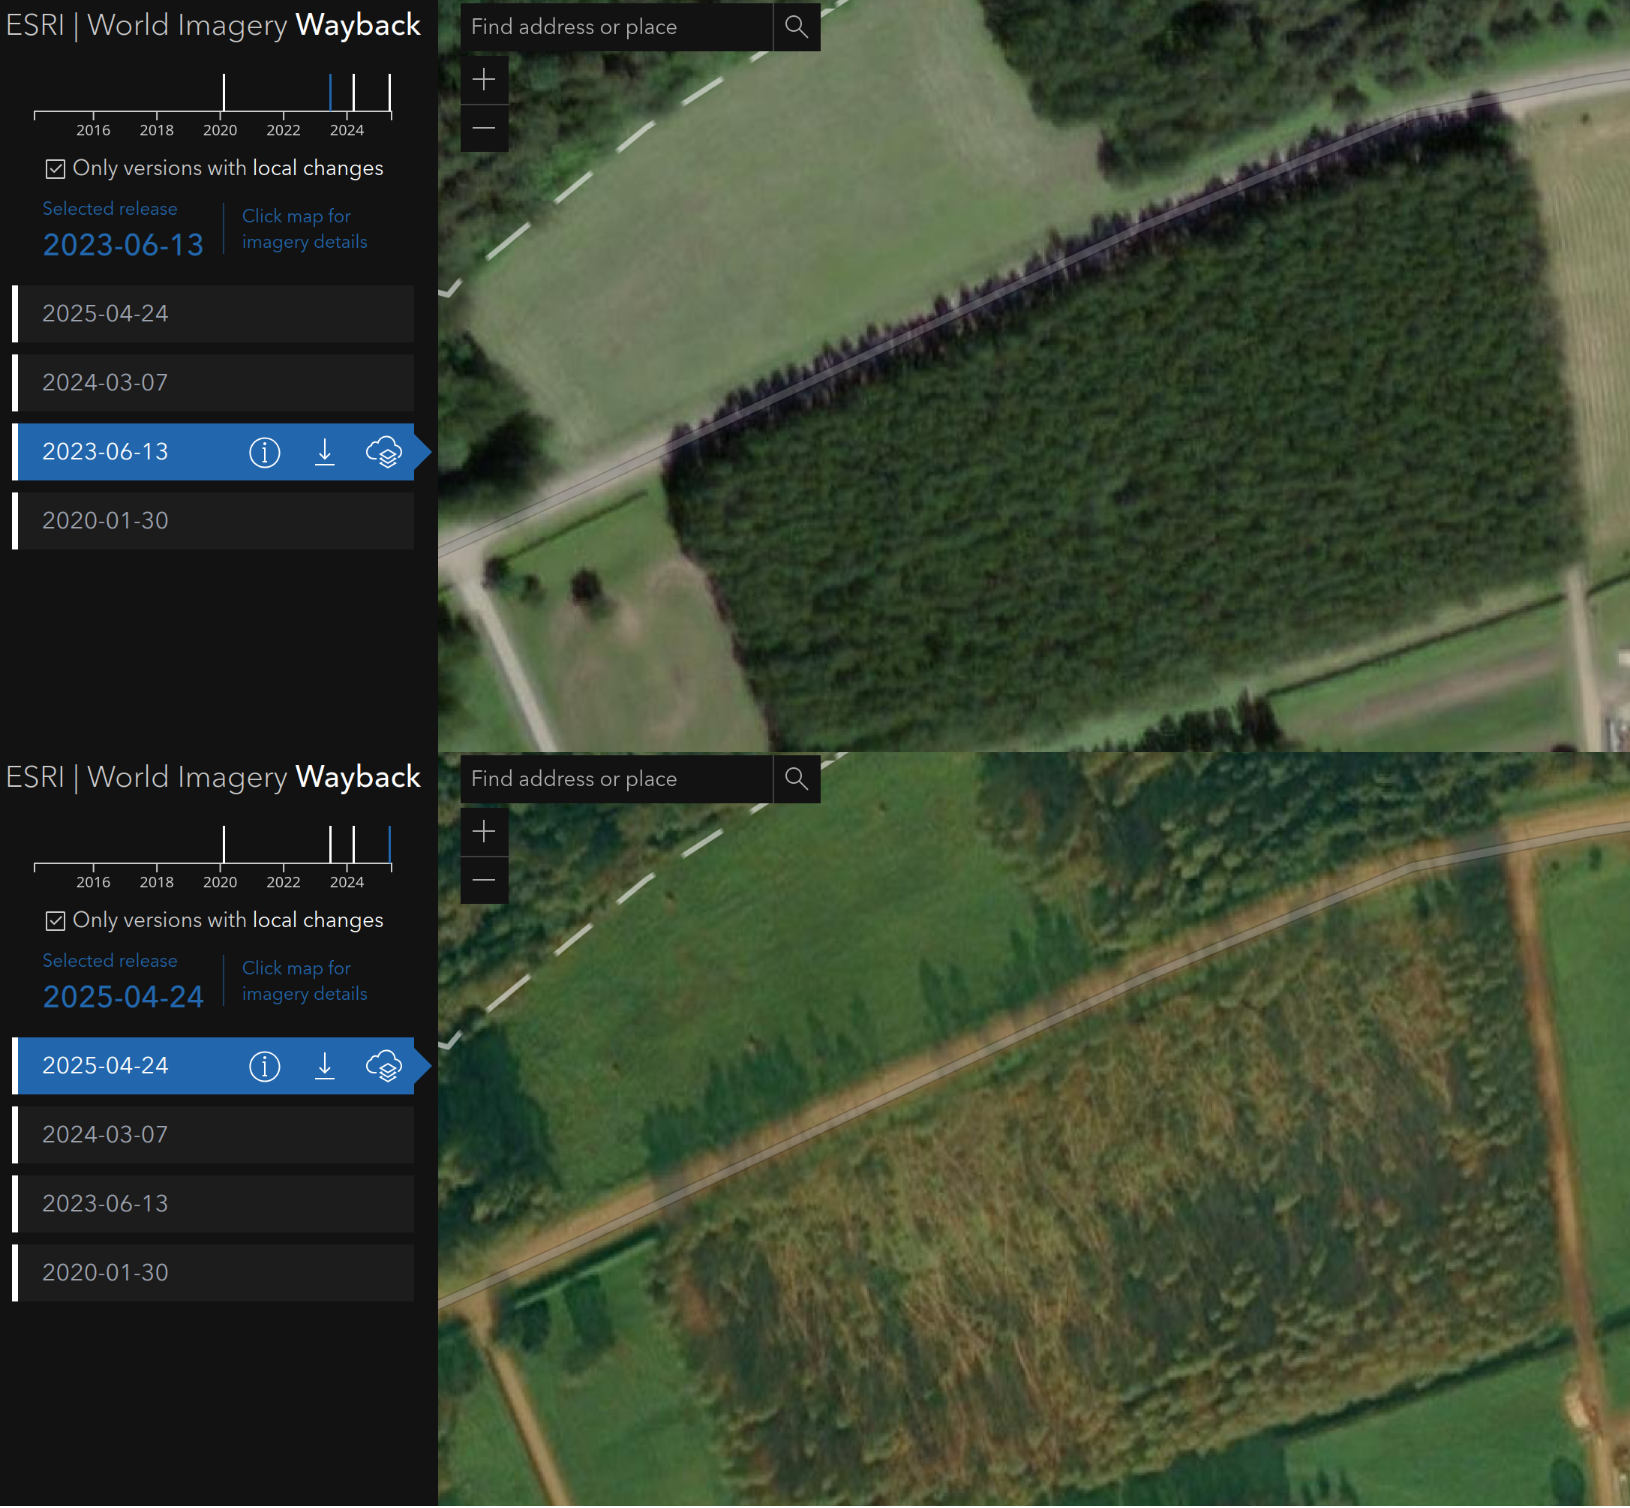Click the 2025 marker on top timeline
This screenshot has width=1630, height=1508.
[390, 93]
